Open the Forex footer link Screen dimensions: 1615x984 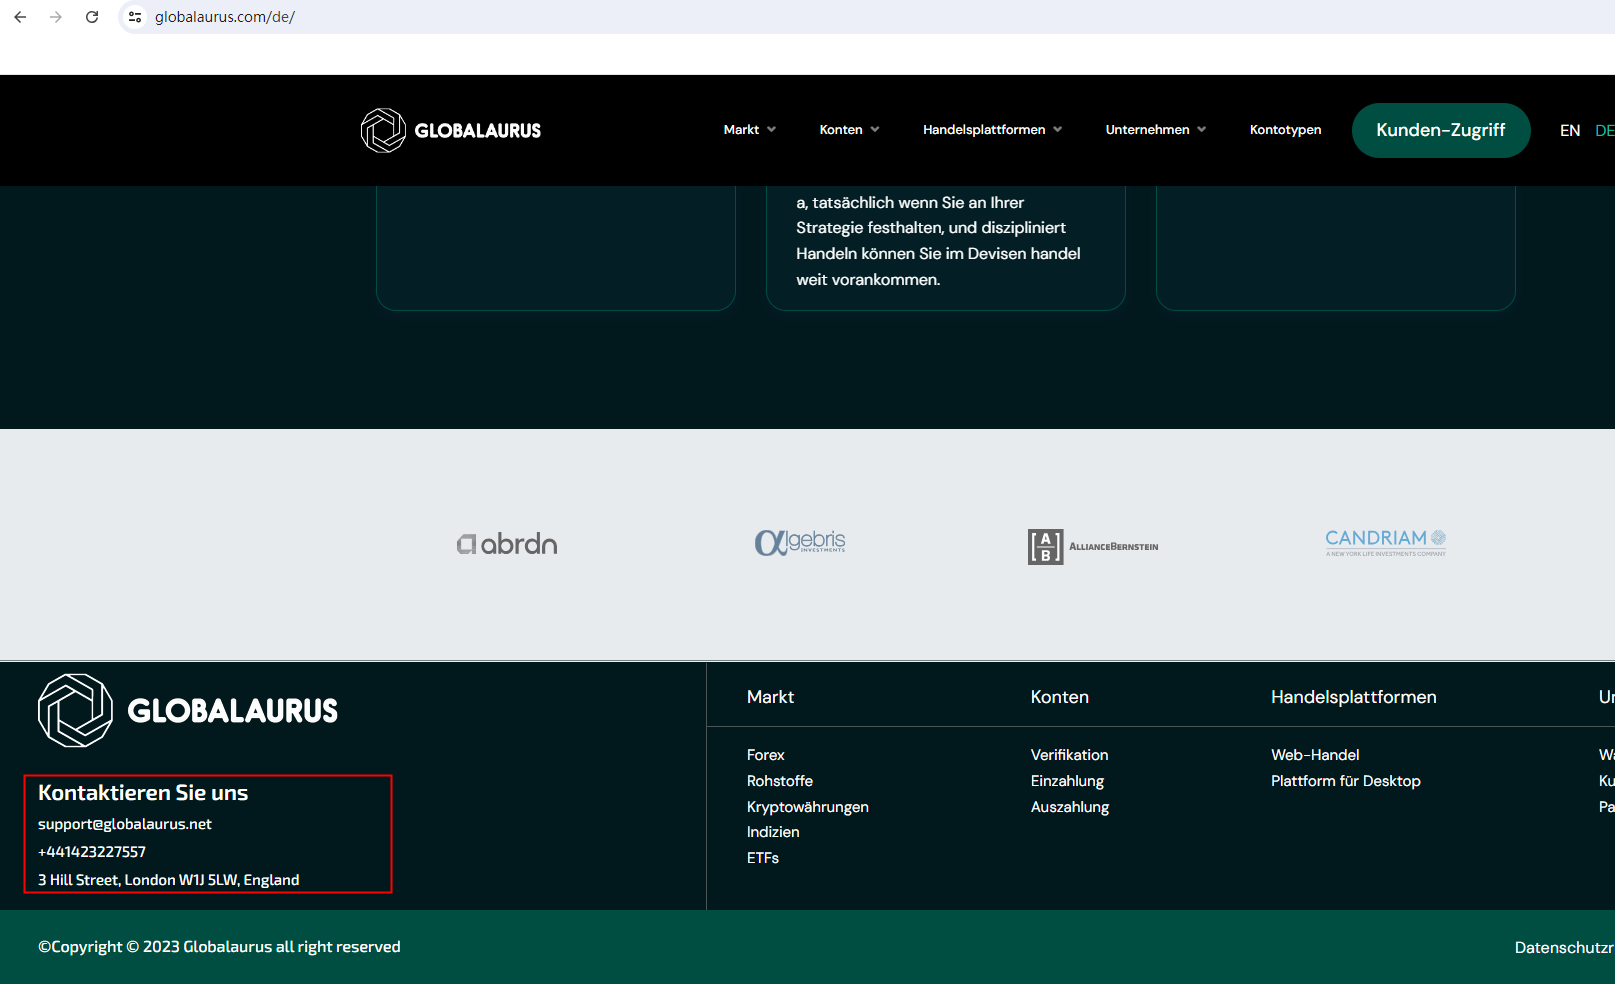click(x=765, y=755)
